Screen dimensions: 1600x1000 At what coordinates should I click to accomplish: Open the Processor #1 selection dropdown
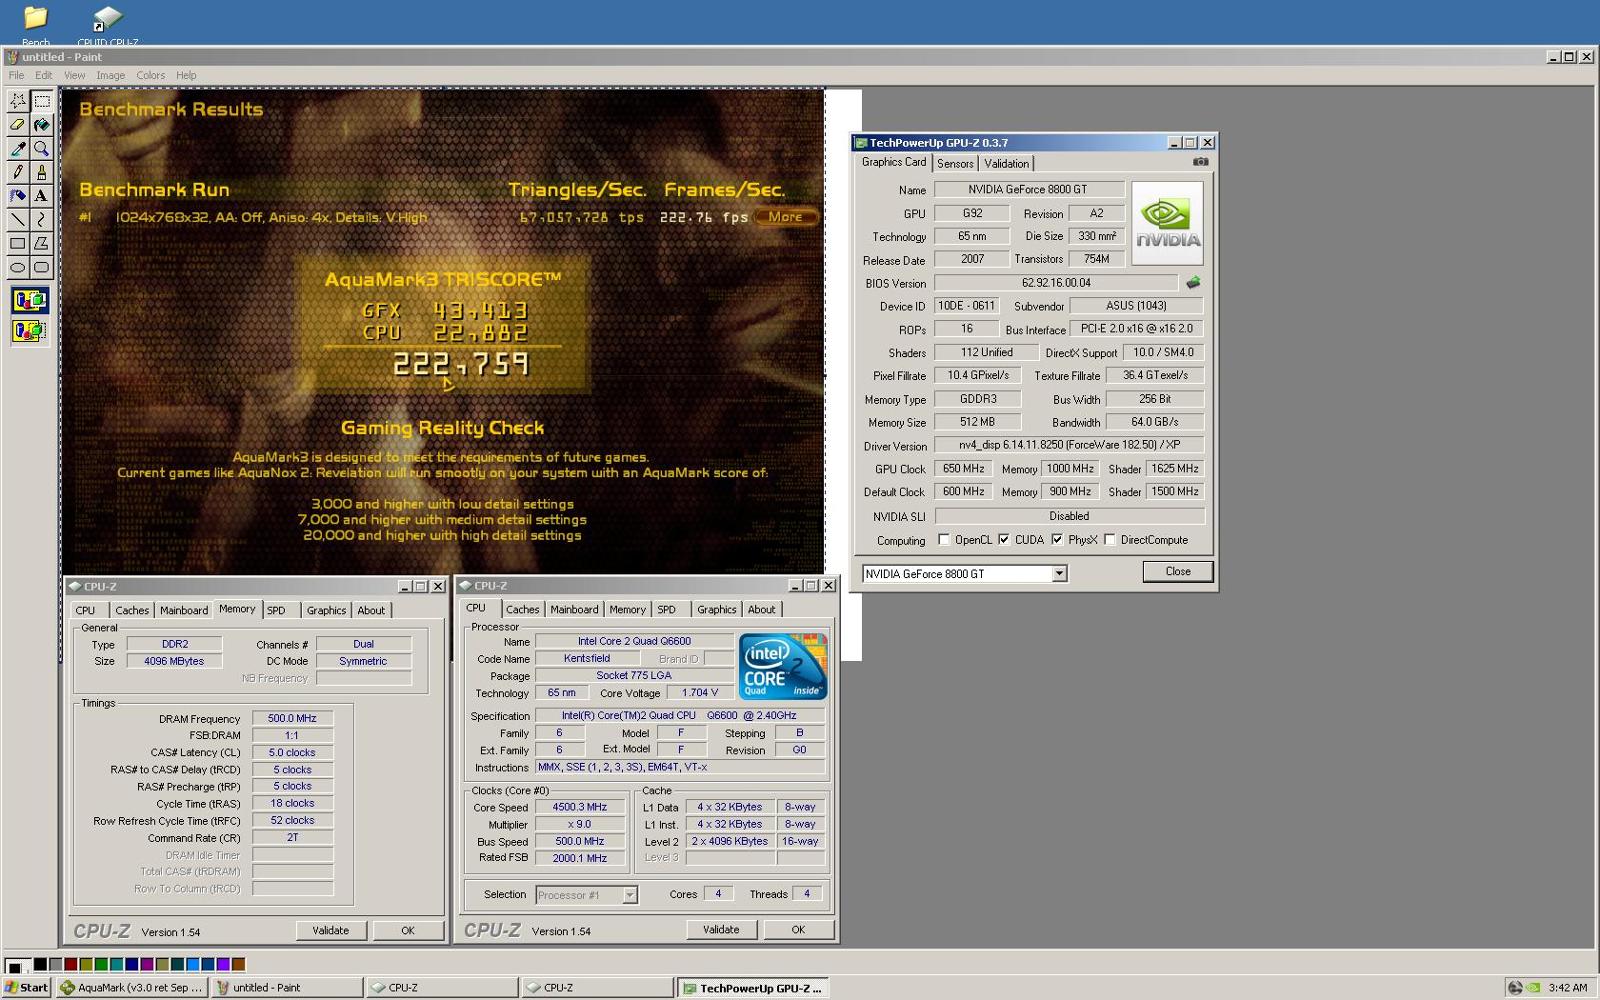click(x=630, y=895)
